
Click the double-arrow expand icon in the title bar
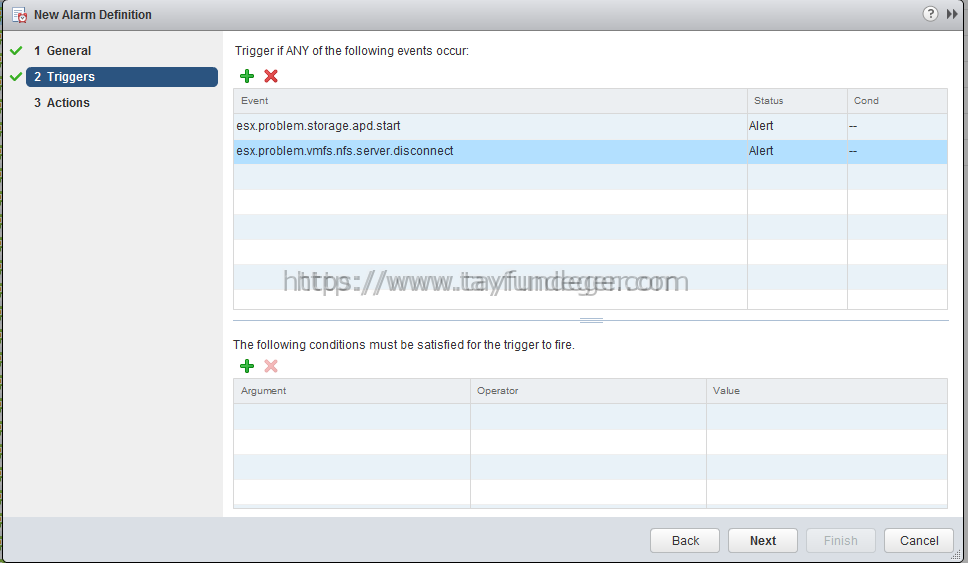click(x=952, y=14)
